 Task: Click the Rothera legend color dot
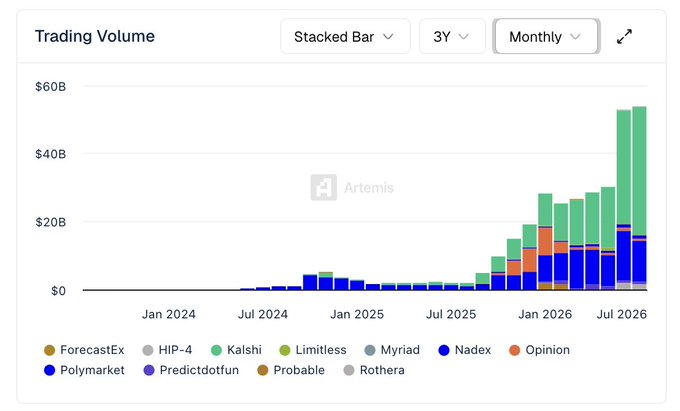coord(349,370)
